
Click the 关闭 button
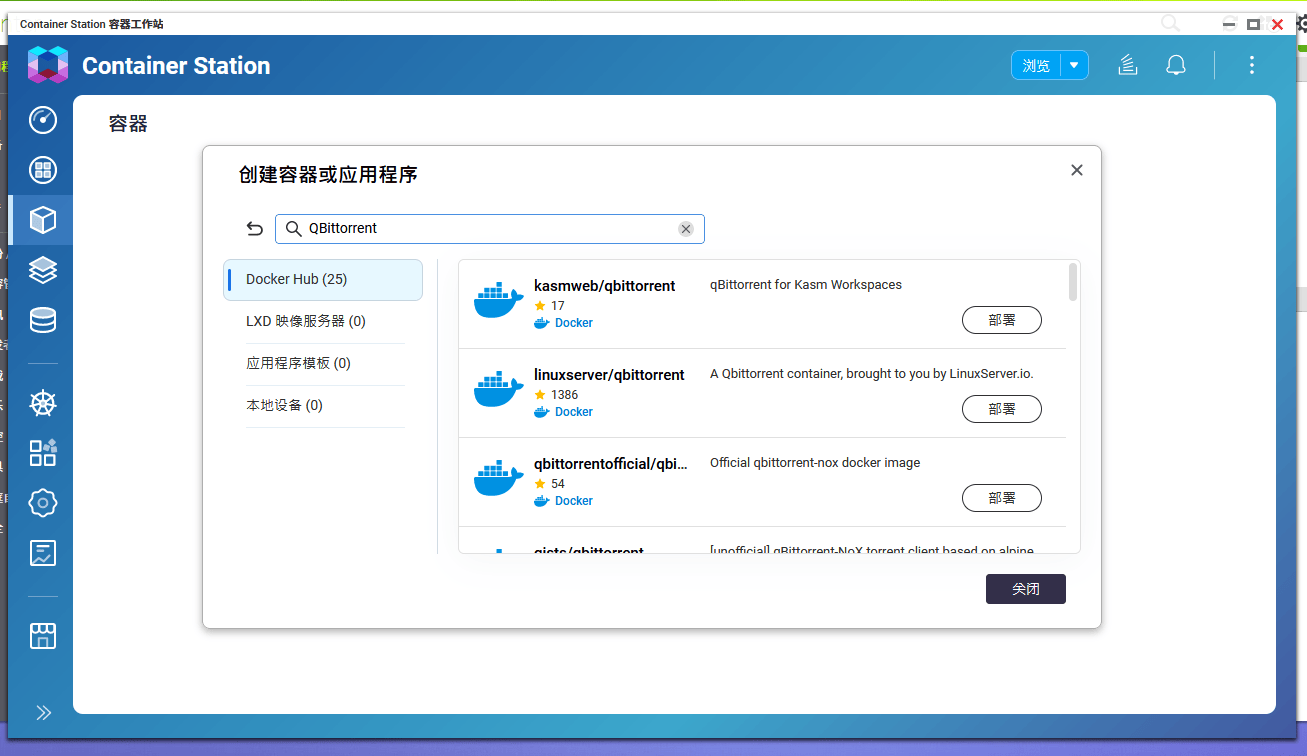[x=1026, y=589]
